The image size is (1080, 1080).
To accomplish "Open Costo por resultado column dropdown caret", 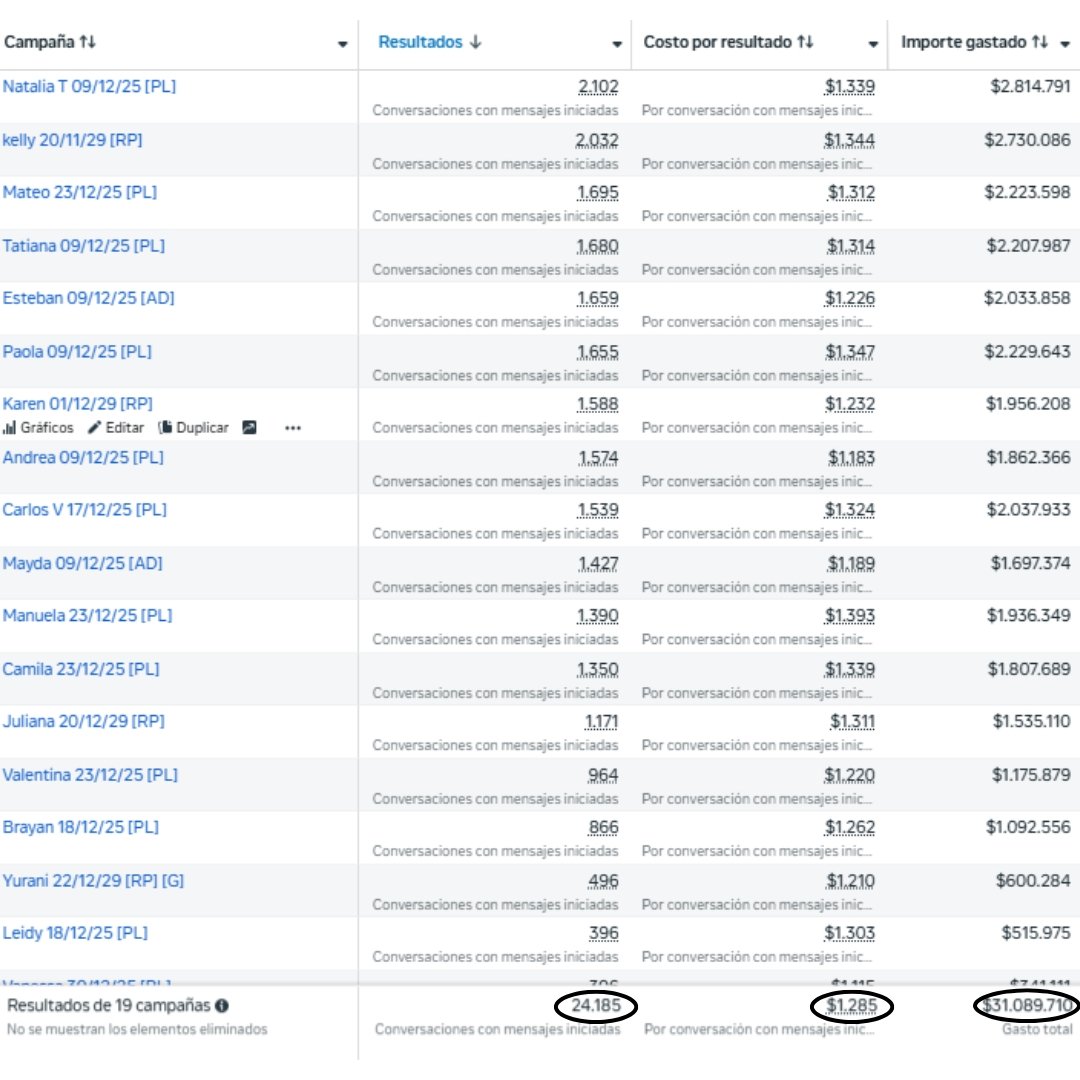I will pyautogui.click(x=873, y=44).
